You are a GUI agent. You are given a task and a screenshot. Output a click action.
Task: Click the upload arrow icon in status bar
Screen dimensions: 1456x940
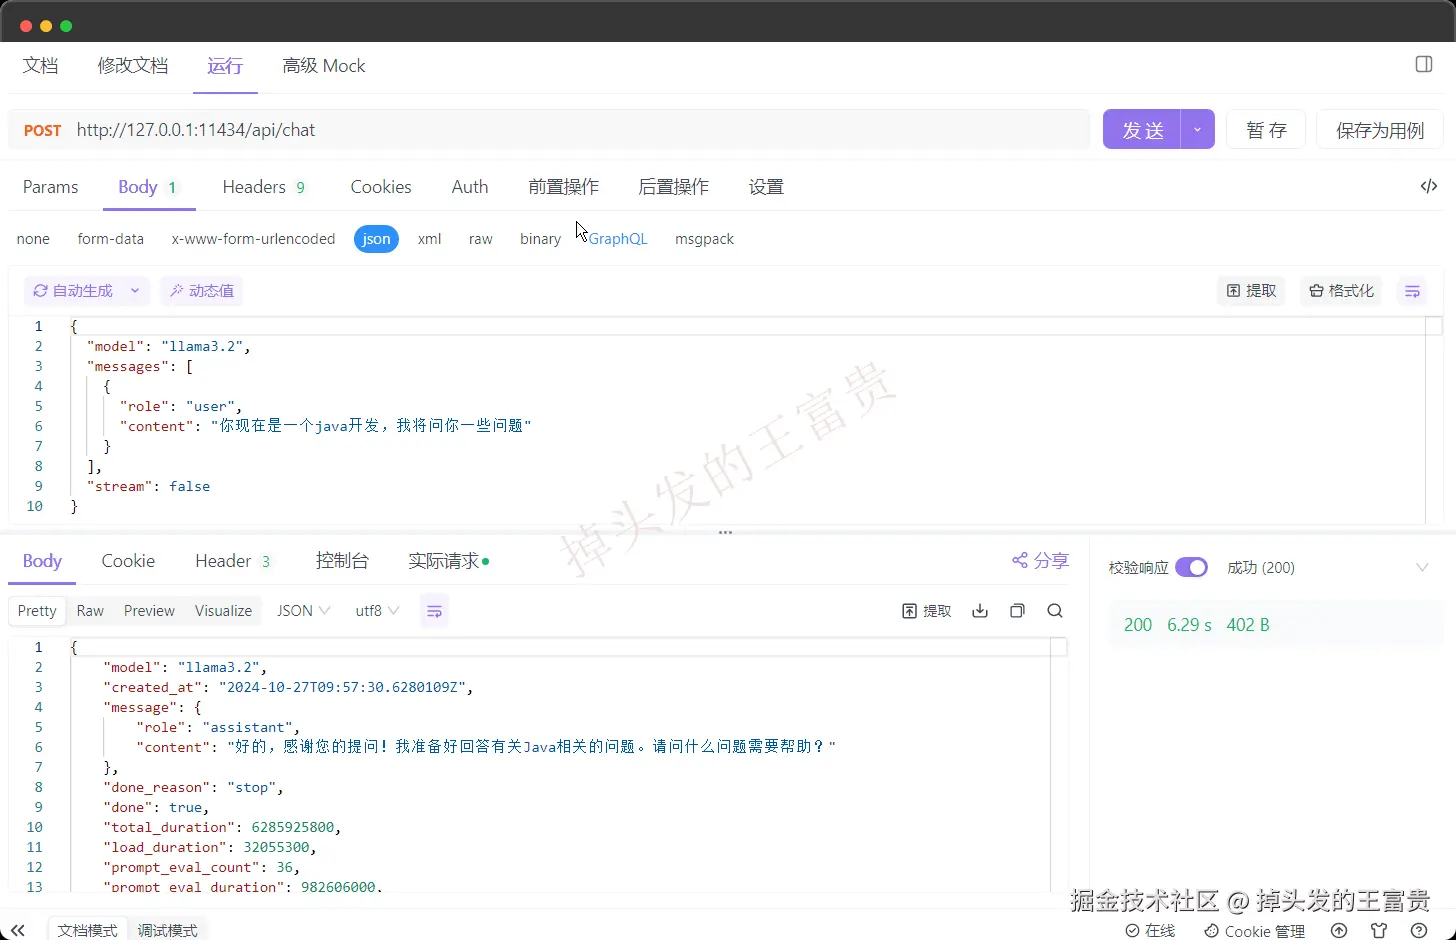(x=1339, y=930)
